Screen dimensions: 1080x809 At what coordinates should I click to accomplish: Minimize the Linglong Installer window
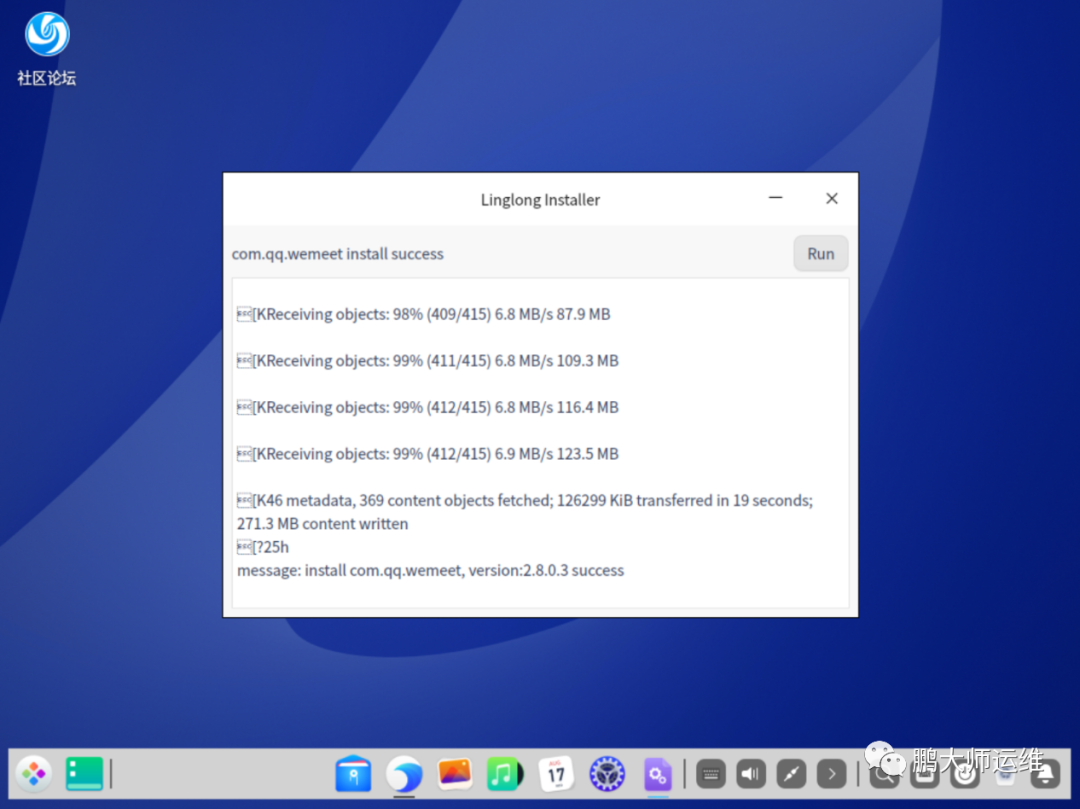776,198
